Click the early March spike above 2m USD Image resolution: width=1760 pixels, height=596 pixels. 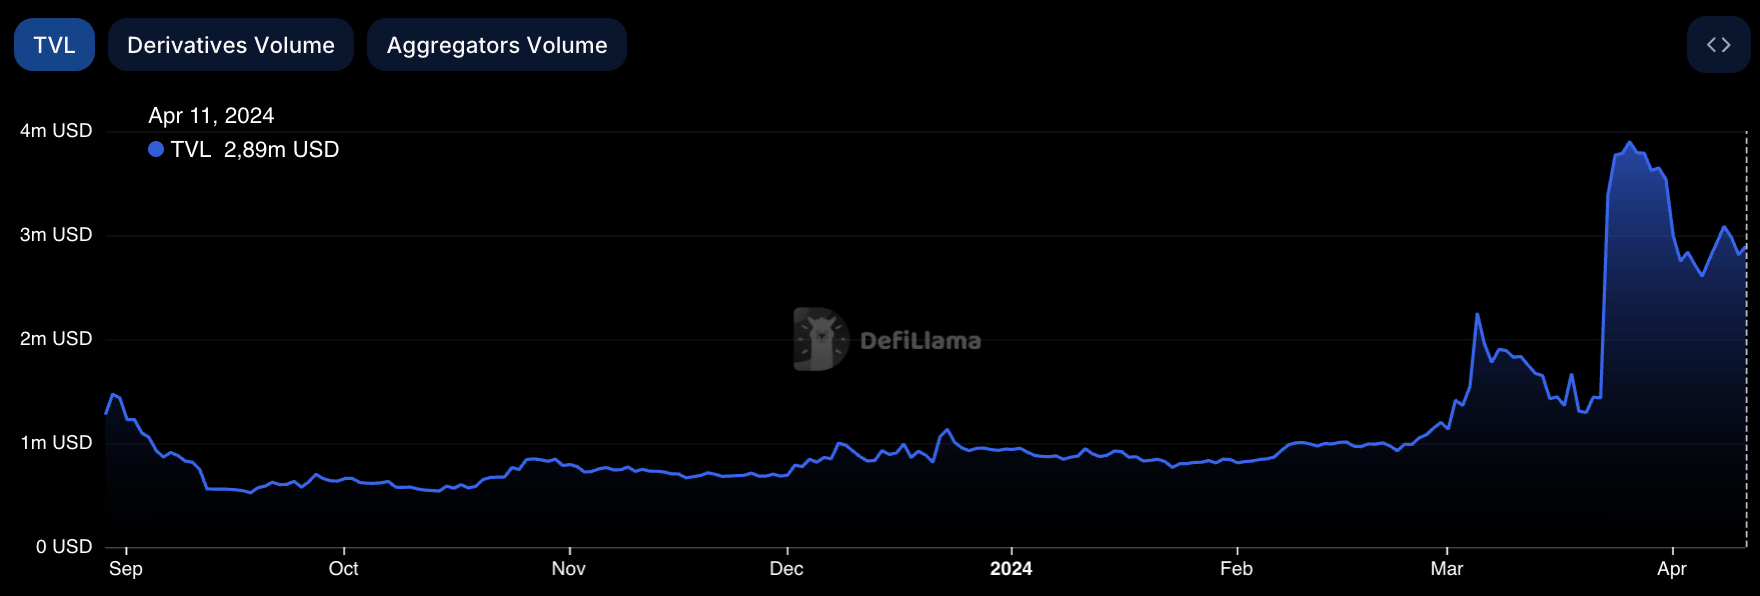pyautogui.click(x=1477, y=315)
